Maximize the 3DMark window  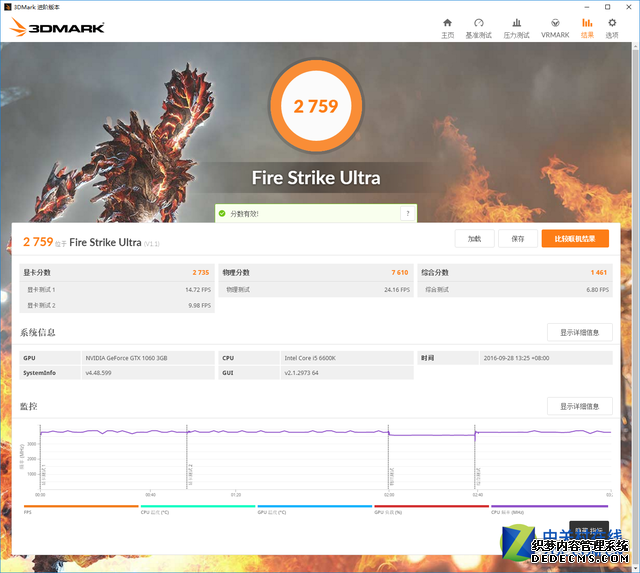(x=607, y=7)
